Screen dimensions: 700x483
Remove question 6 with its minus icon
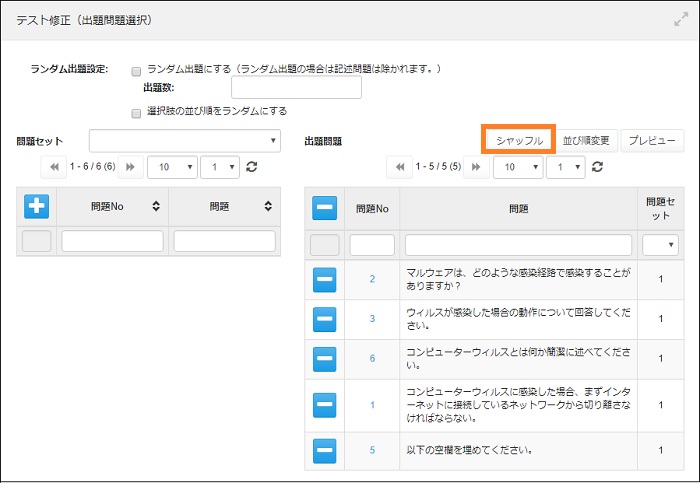(x=324, y=358)
